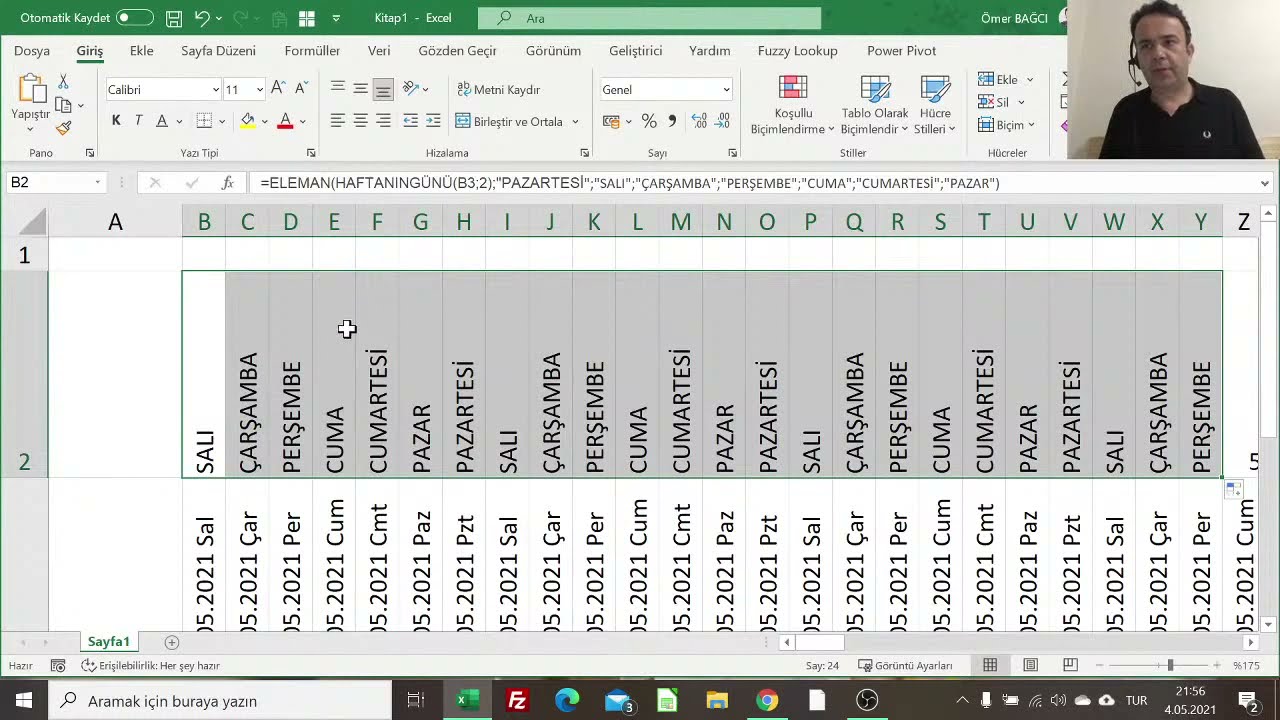Apply the red font color
1280x720 pixels.
click(285, 121)
